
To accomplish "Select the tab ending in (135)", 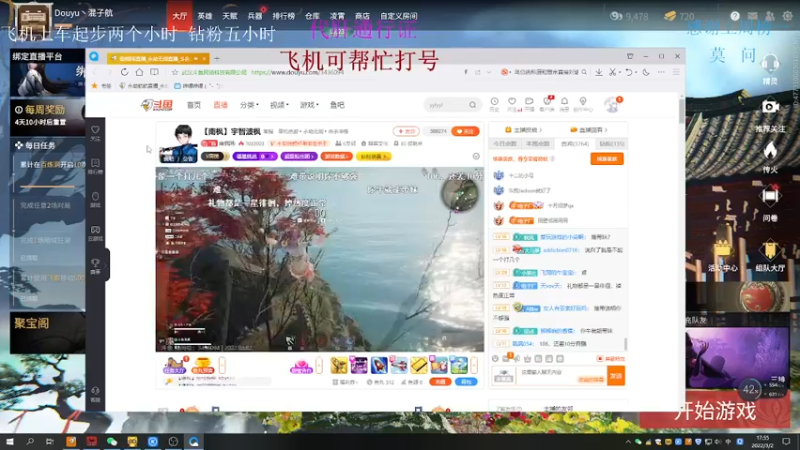I will (x=612, y=144).
